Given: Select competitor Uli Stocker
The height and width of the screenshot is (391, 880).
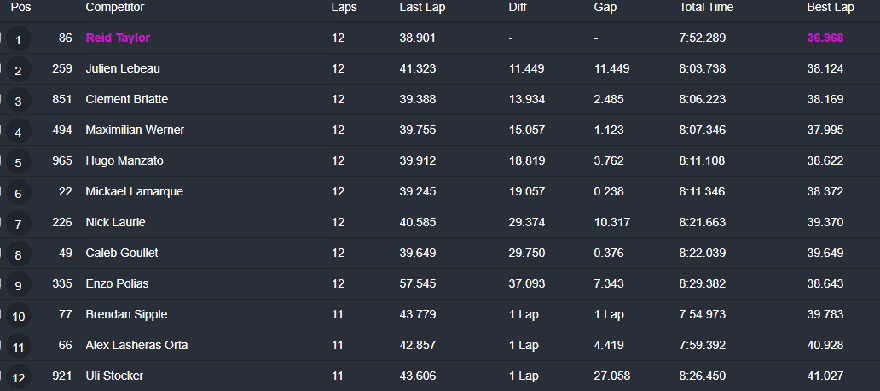Looking at the screenshot, I should click(114, 375).
